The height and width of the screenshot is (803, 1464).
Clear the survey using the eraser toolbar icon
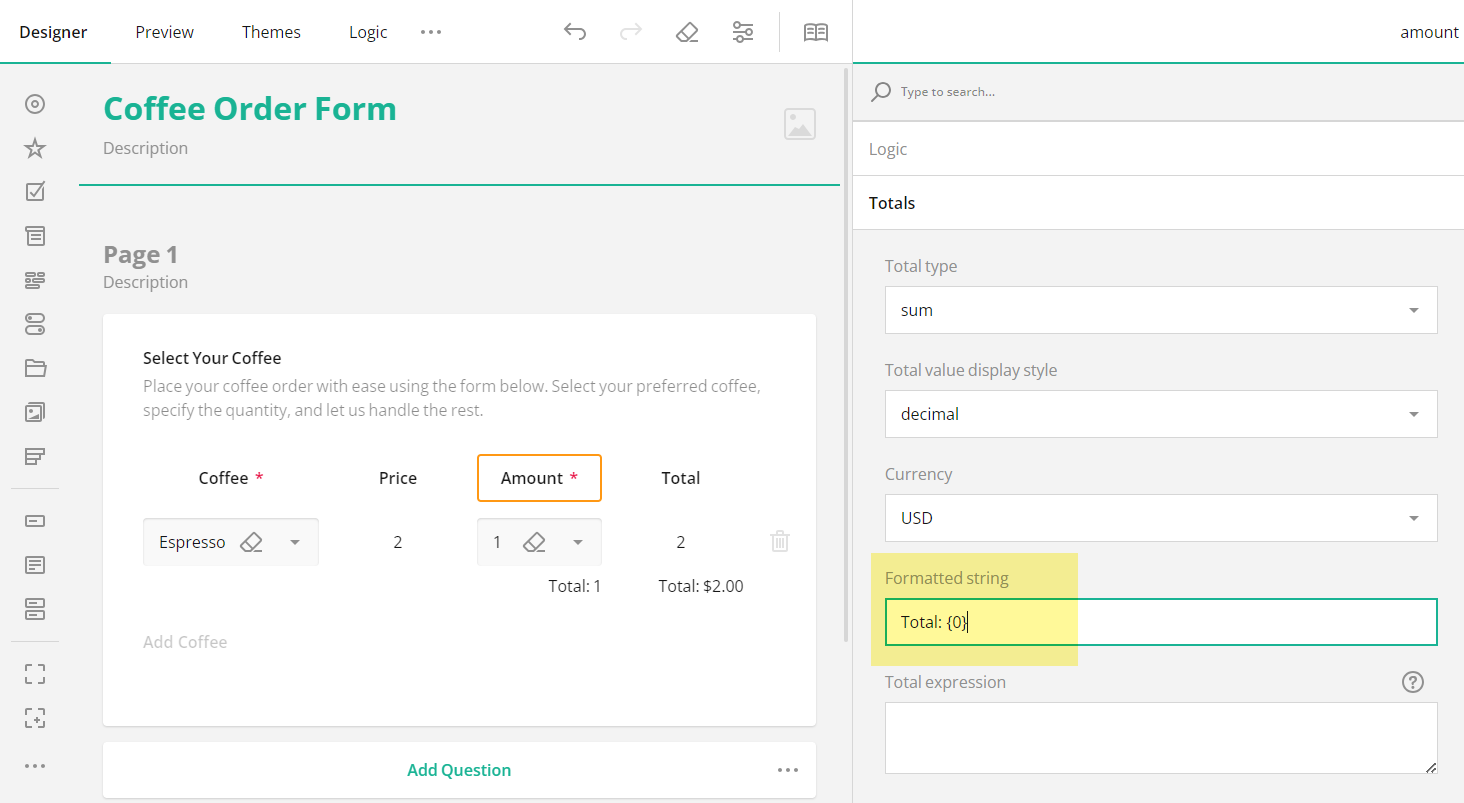687,31
